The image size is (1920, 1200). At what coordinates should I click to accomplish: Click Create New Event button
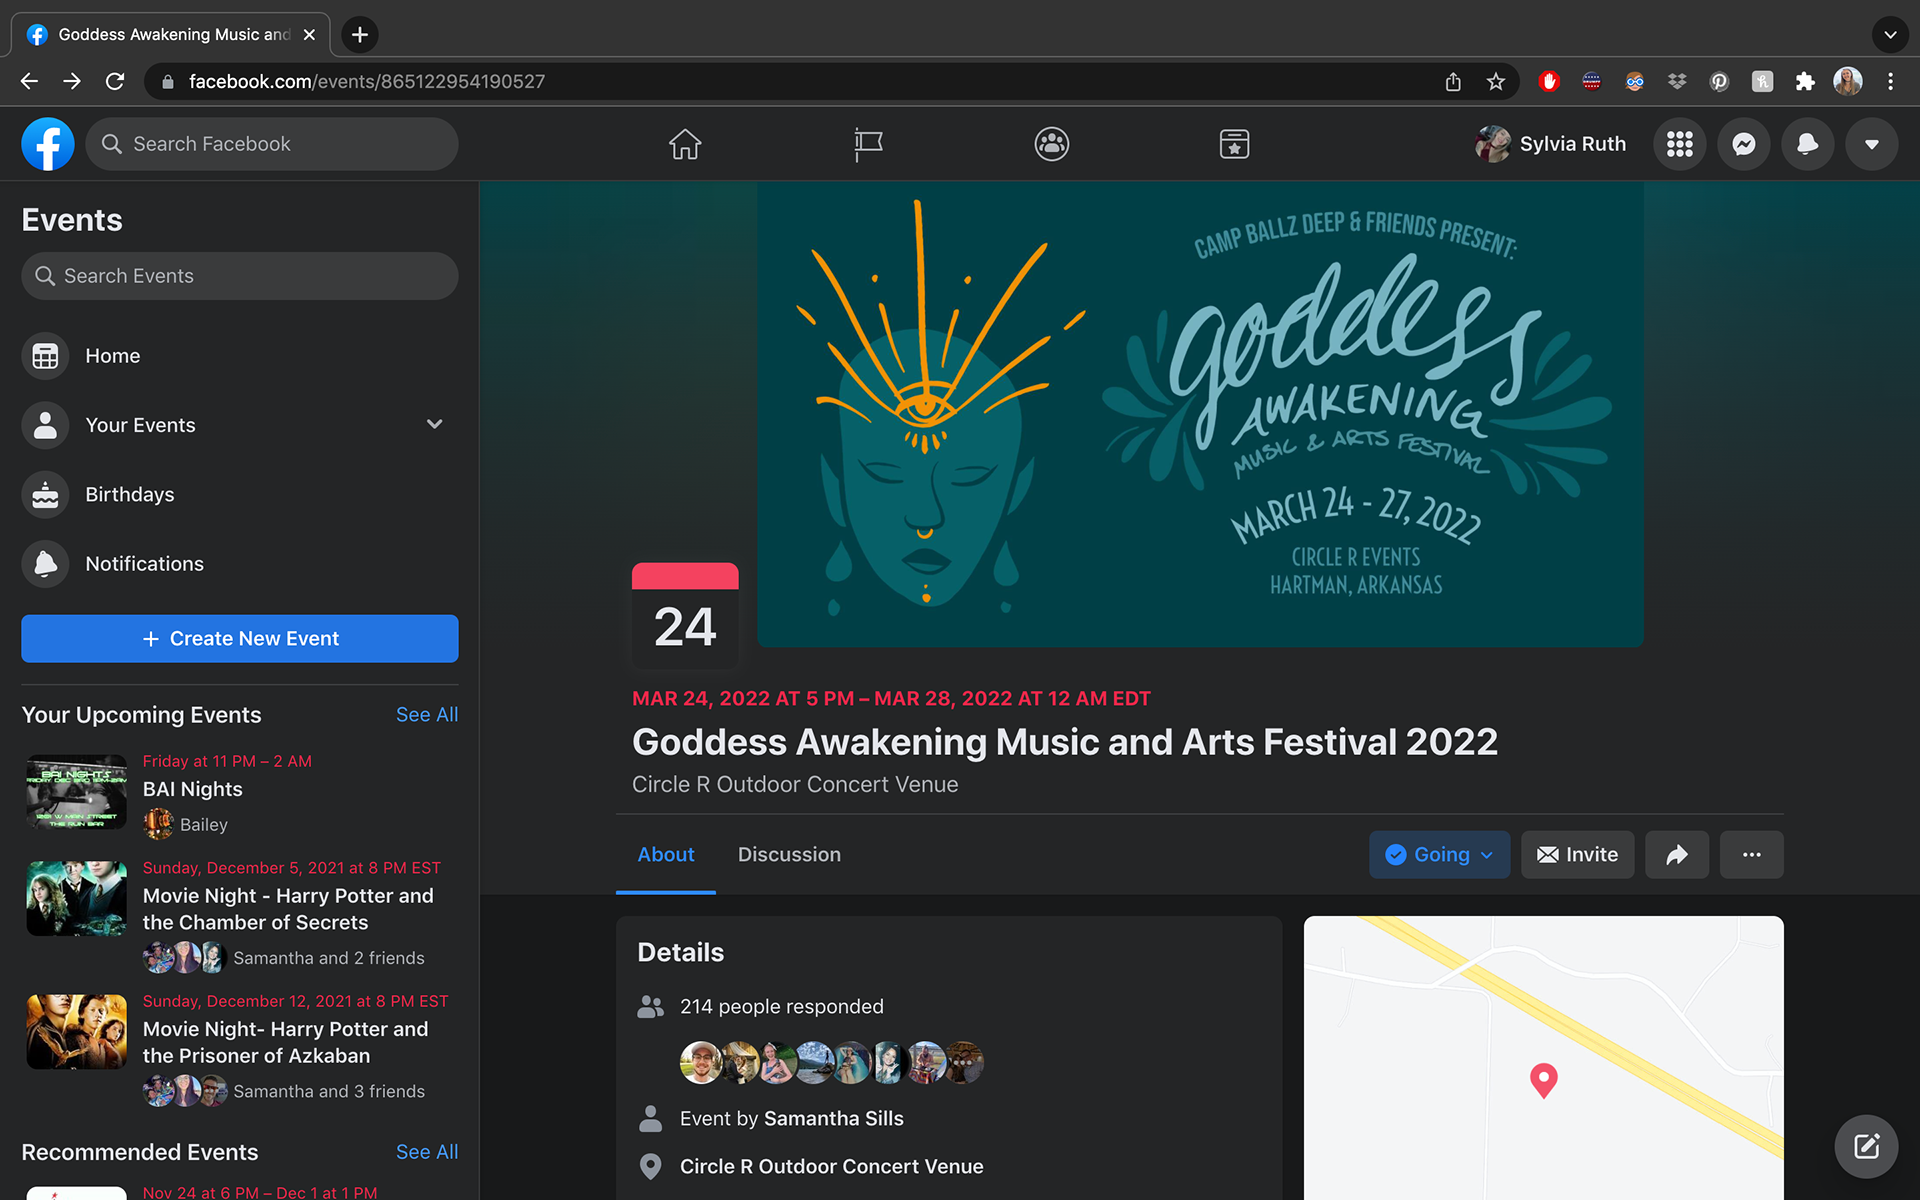coord(240,639)
